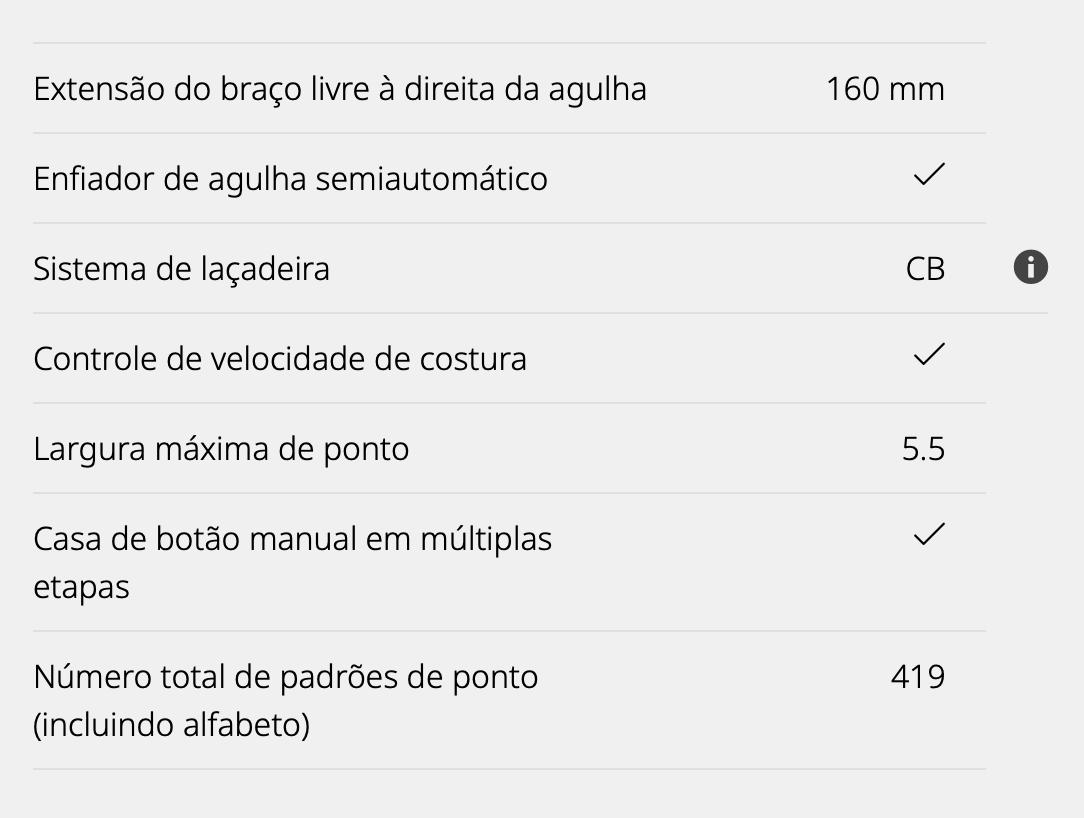Click the 160 mm value
The height and width of the screenshot is (818, 1084).
pos(886,89)
